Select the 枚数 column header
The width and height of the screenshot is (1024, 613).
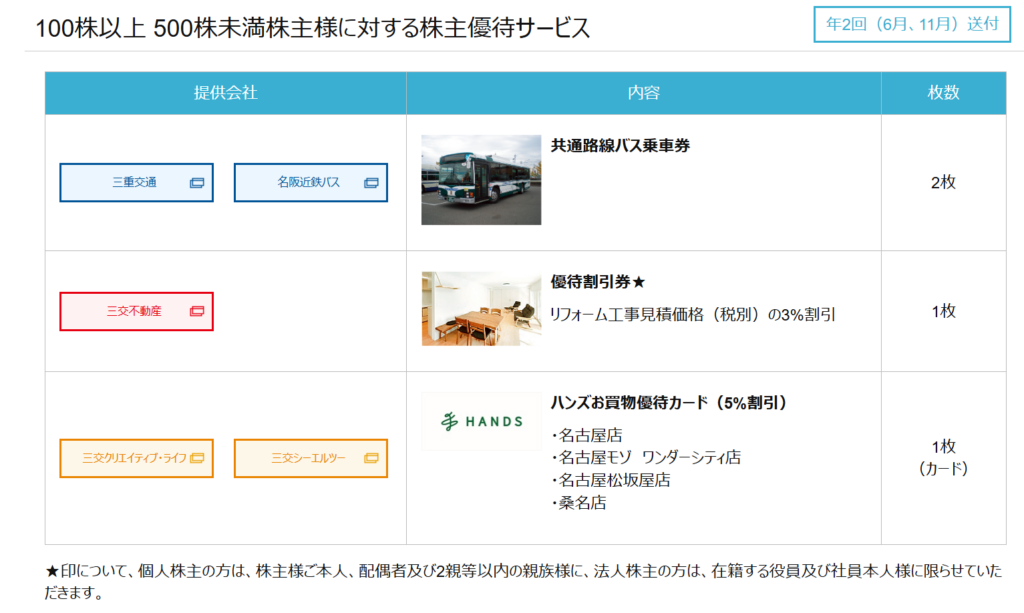pos(943,93)
